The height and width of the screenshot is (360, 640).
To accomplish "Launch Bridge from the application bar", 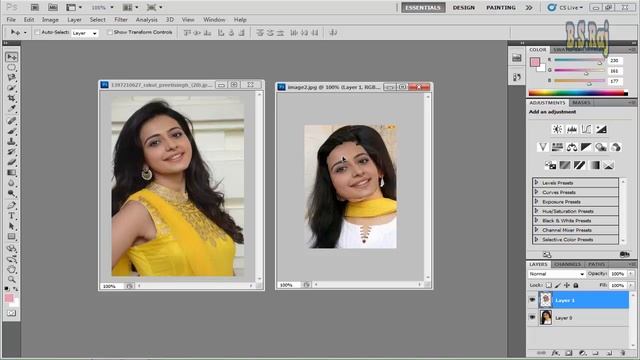I will [35, 7].
